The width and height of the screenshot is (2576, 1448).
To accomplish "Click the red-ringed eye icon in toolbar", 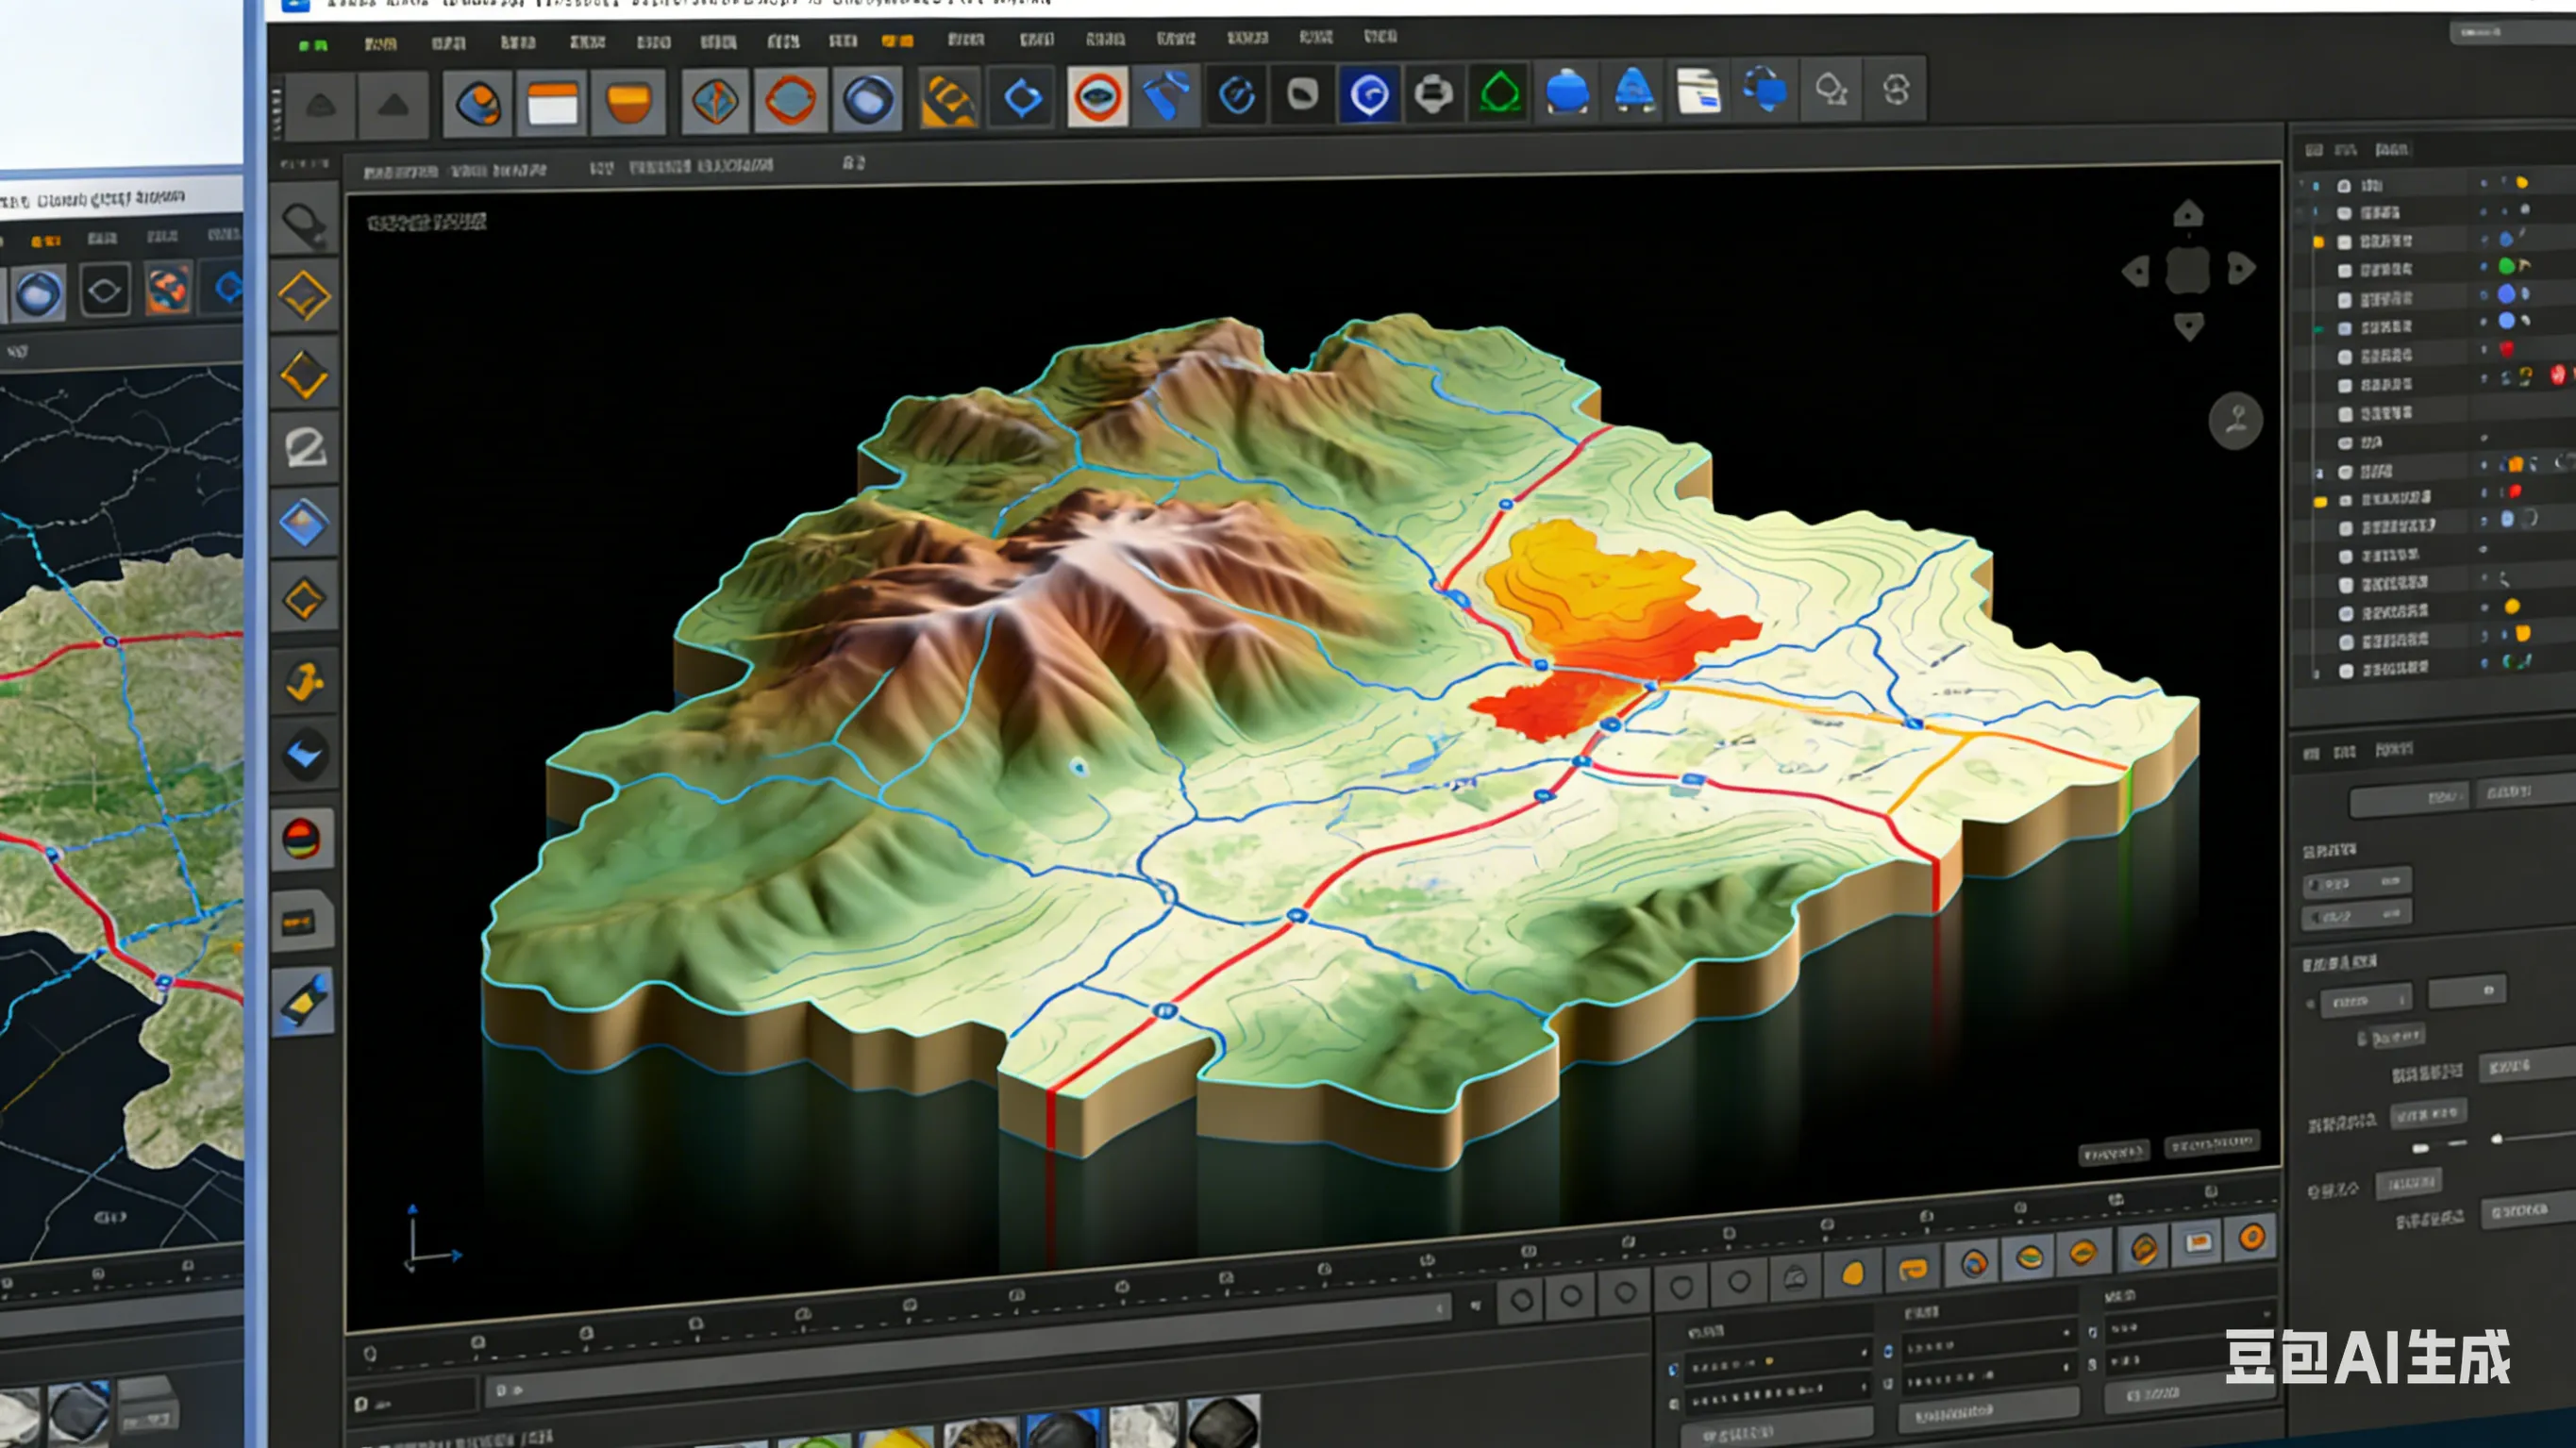I will pos(1097,97).
